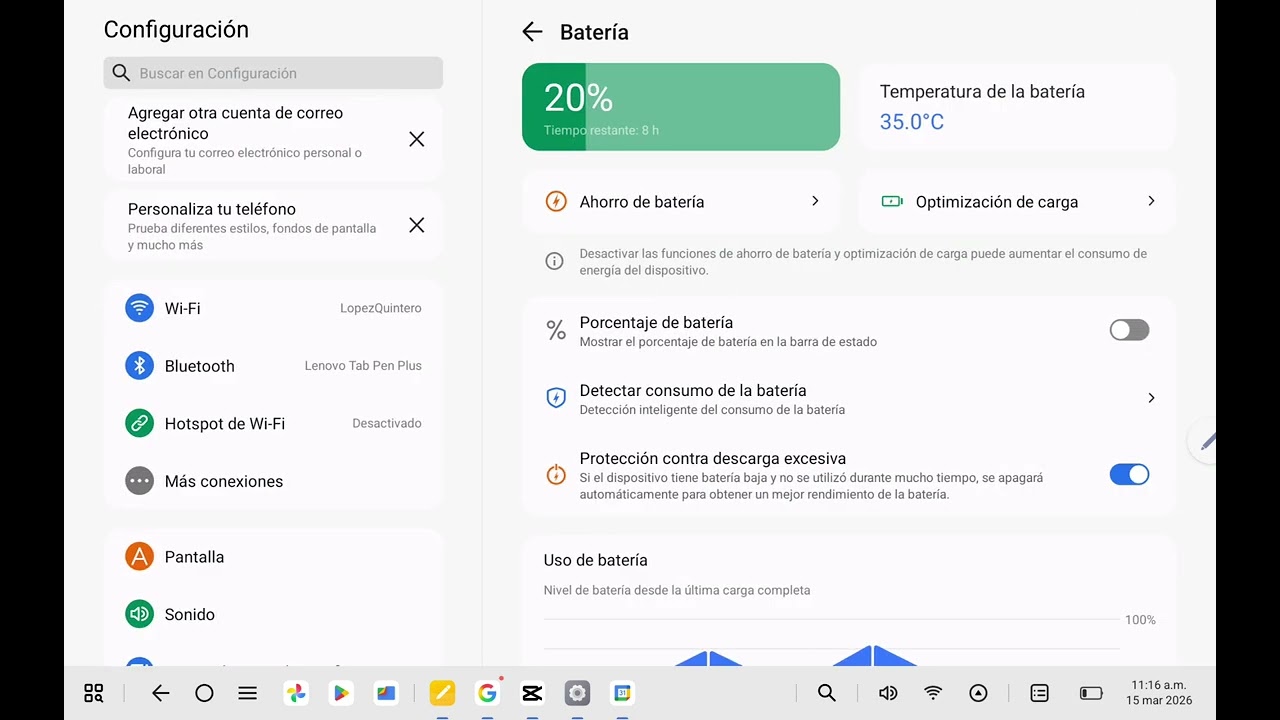
Task: Launch the Google app from the taskbar
Action: (x=487, y=693)
